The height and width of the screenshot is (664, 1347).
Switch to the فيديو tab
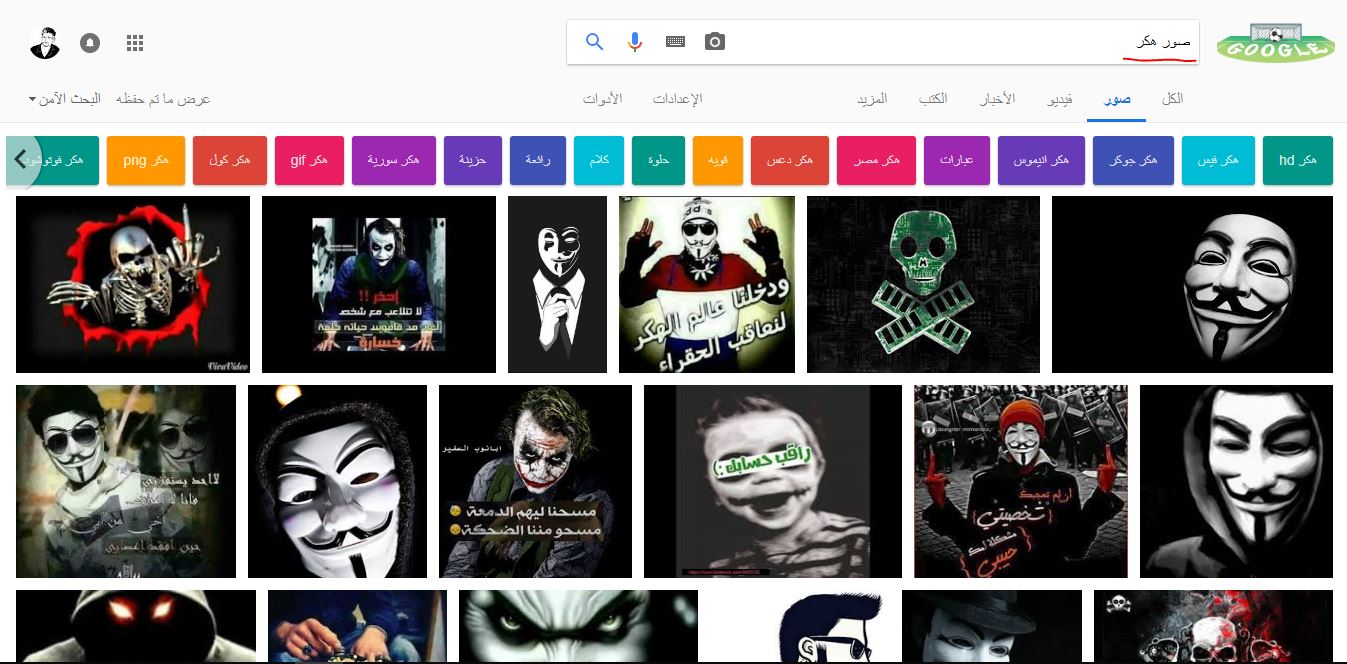[x=1060, y=99]
